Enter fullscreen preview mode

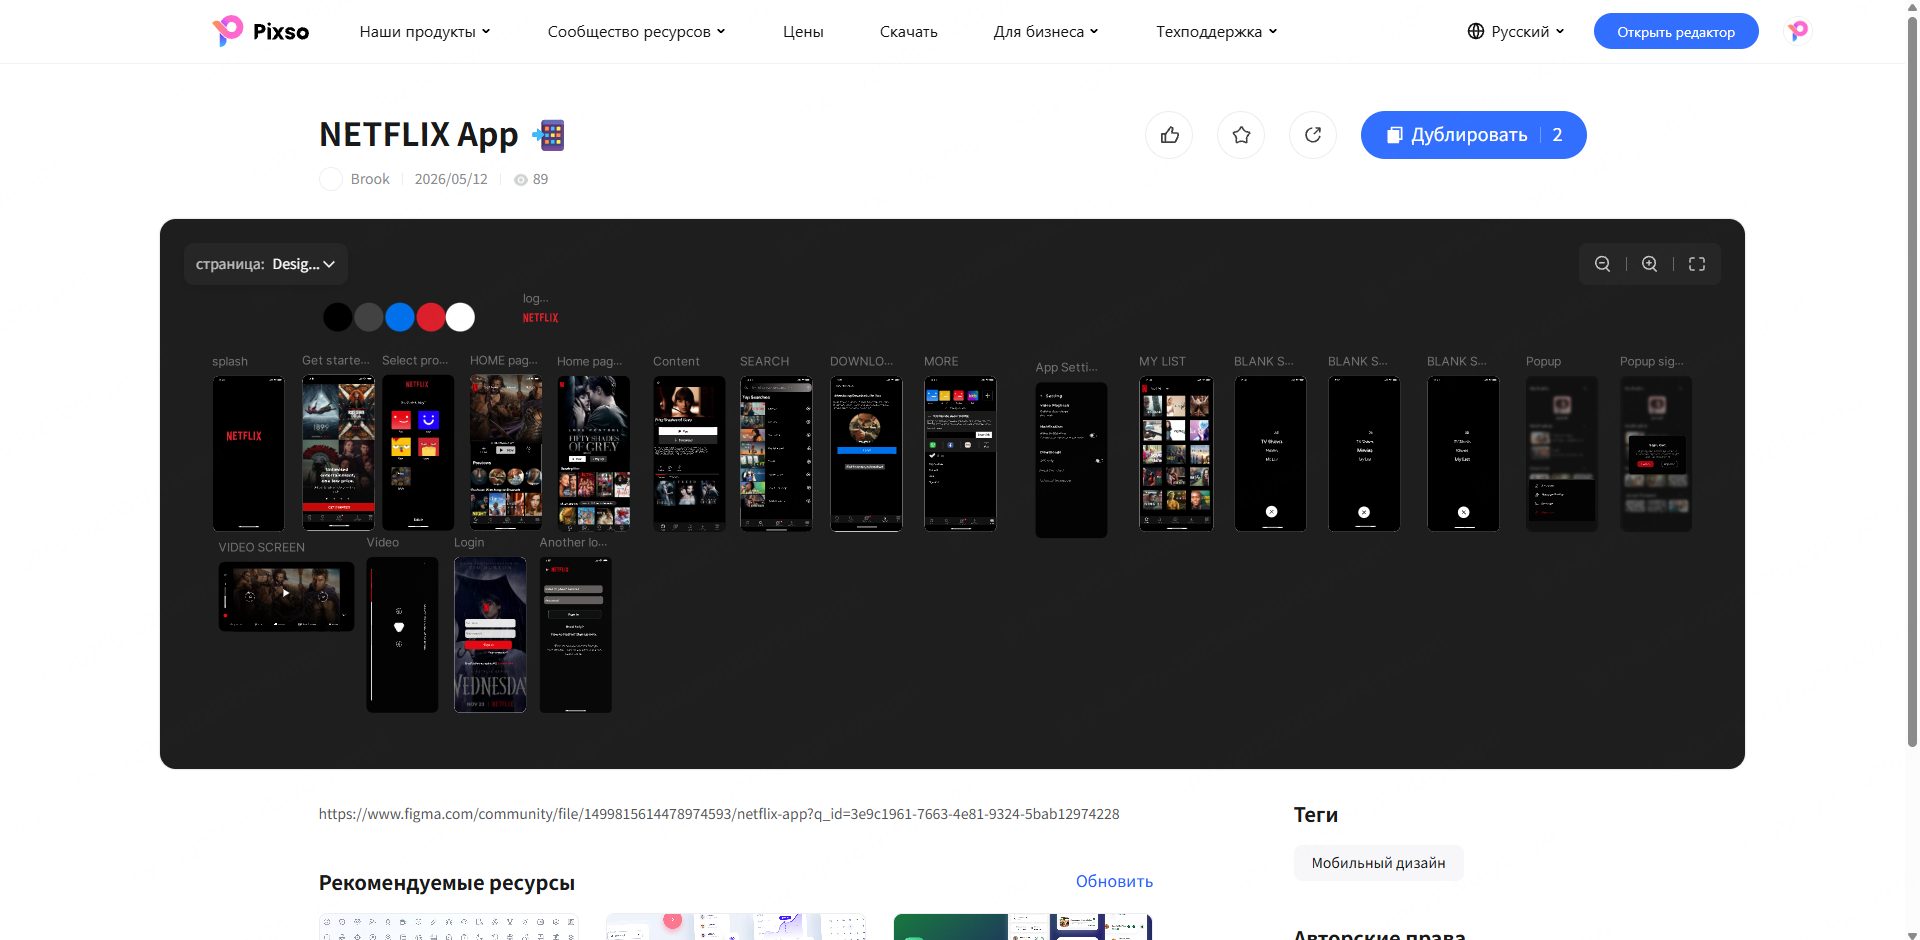tap(1697, 264)
